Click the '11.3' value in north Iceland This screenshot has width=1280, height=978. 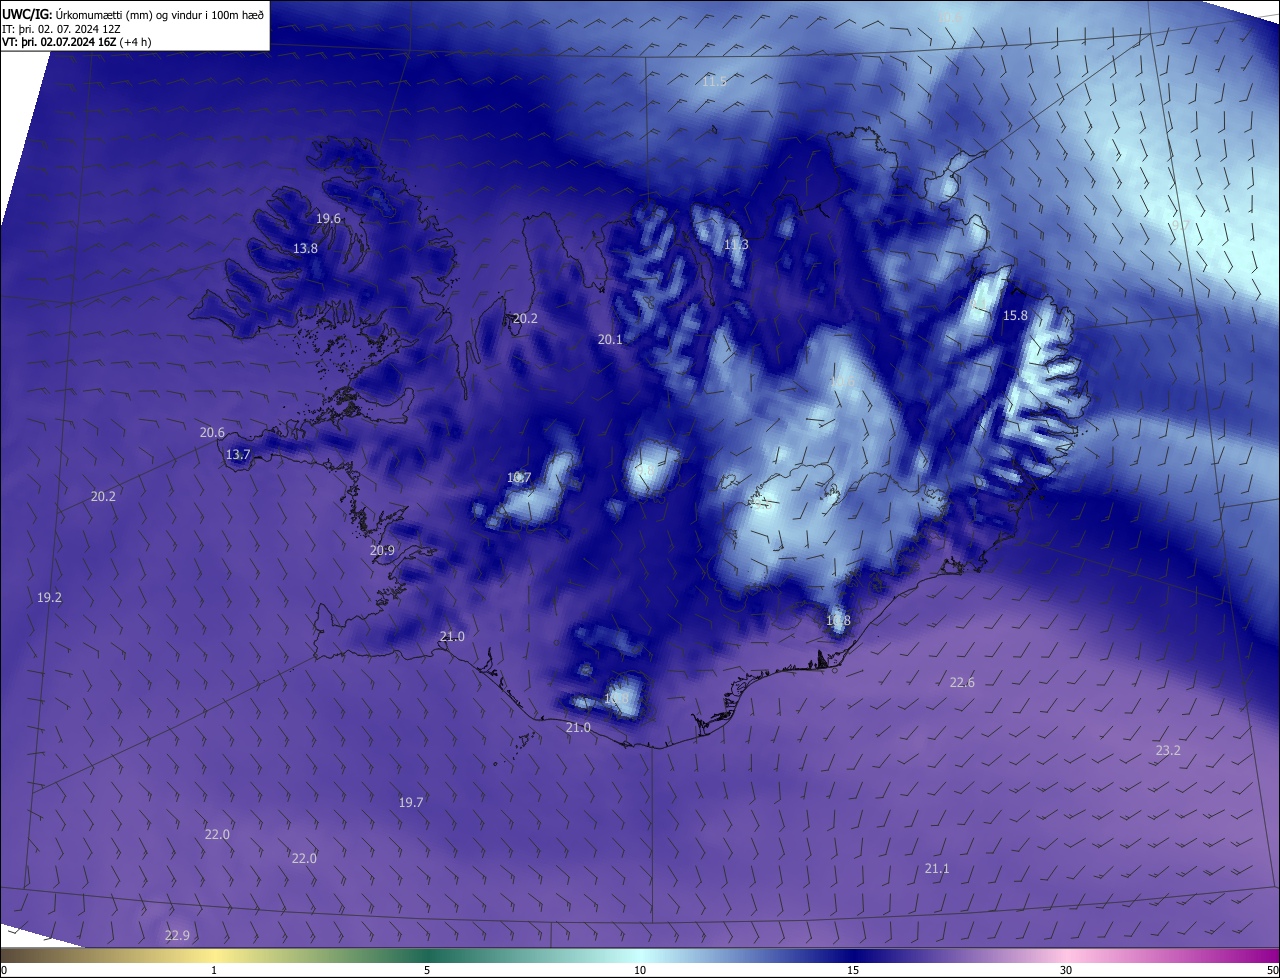point(736,245)
